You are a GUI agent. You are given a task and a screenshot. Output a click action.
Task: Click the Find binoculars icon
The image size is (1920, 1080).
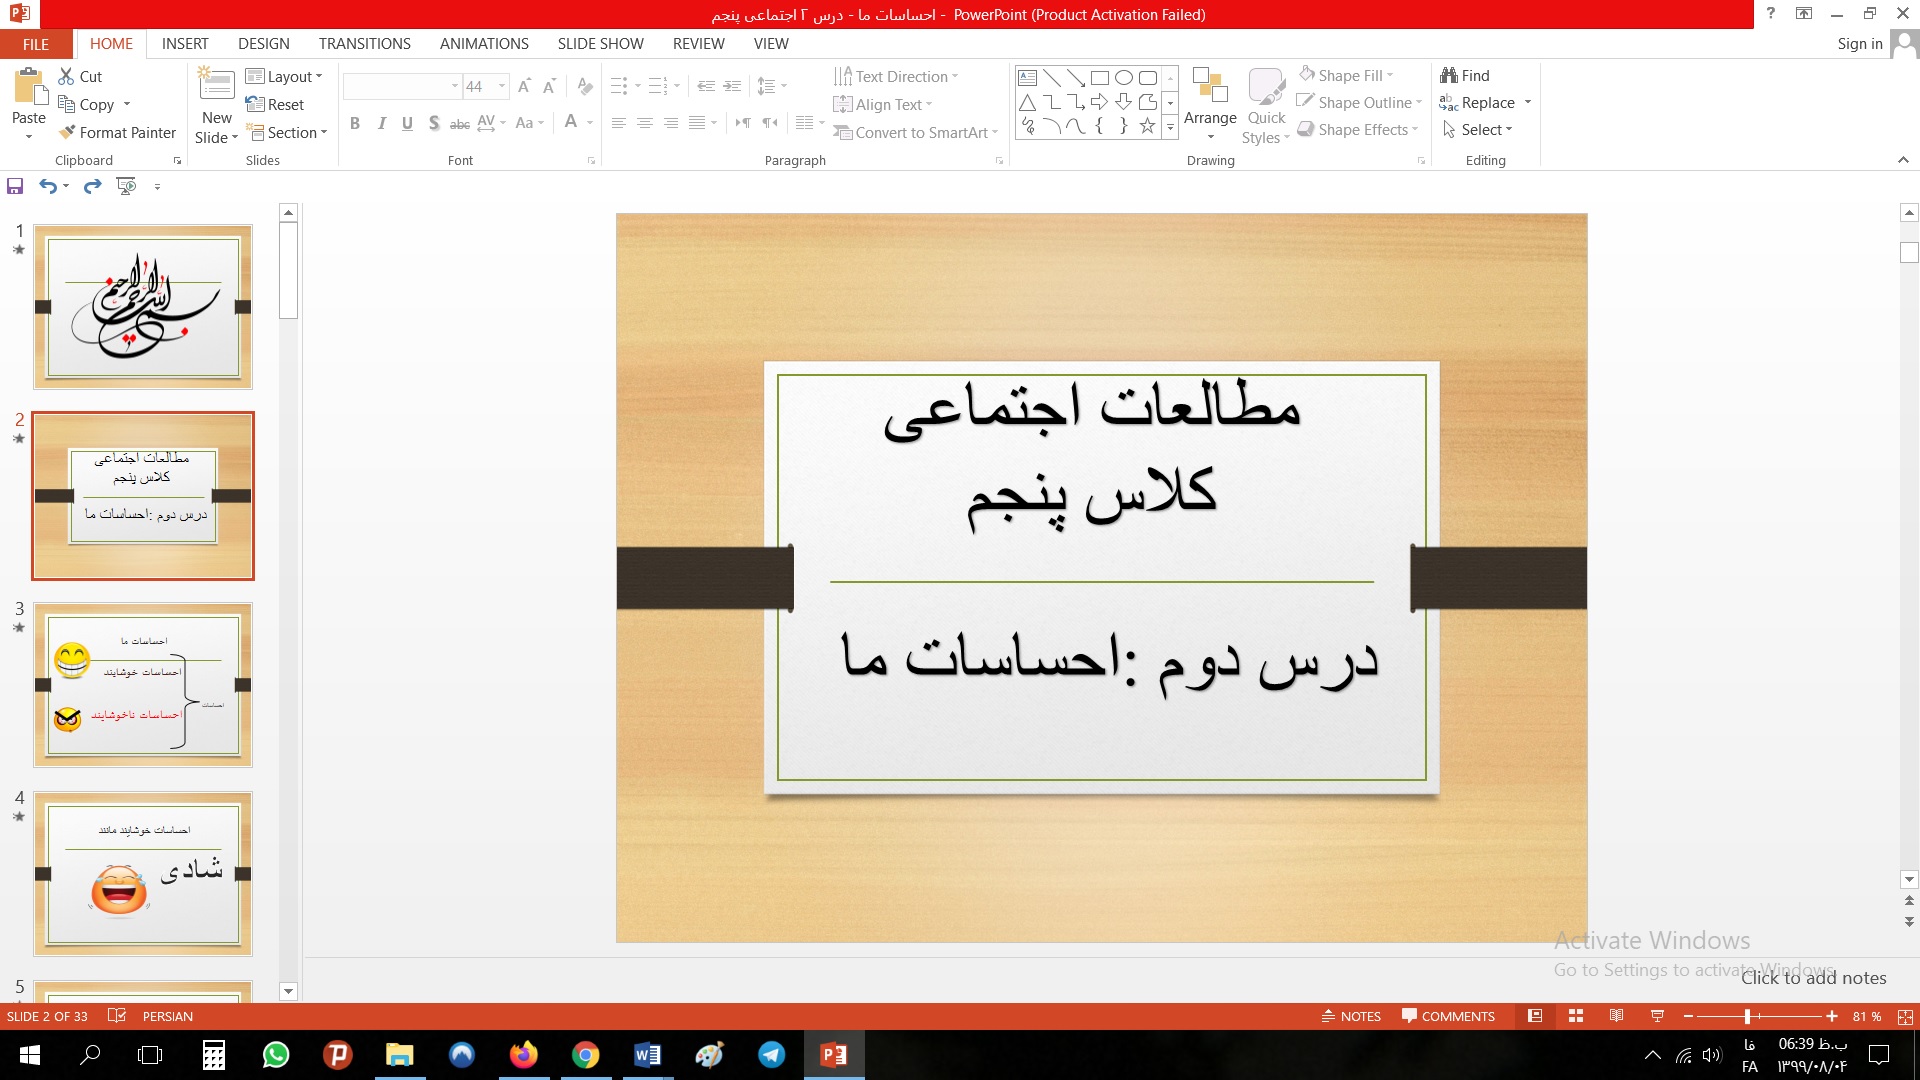pos(1449,75)
